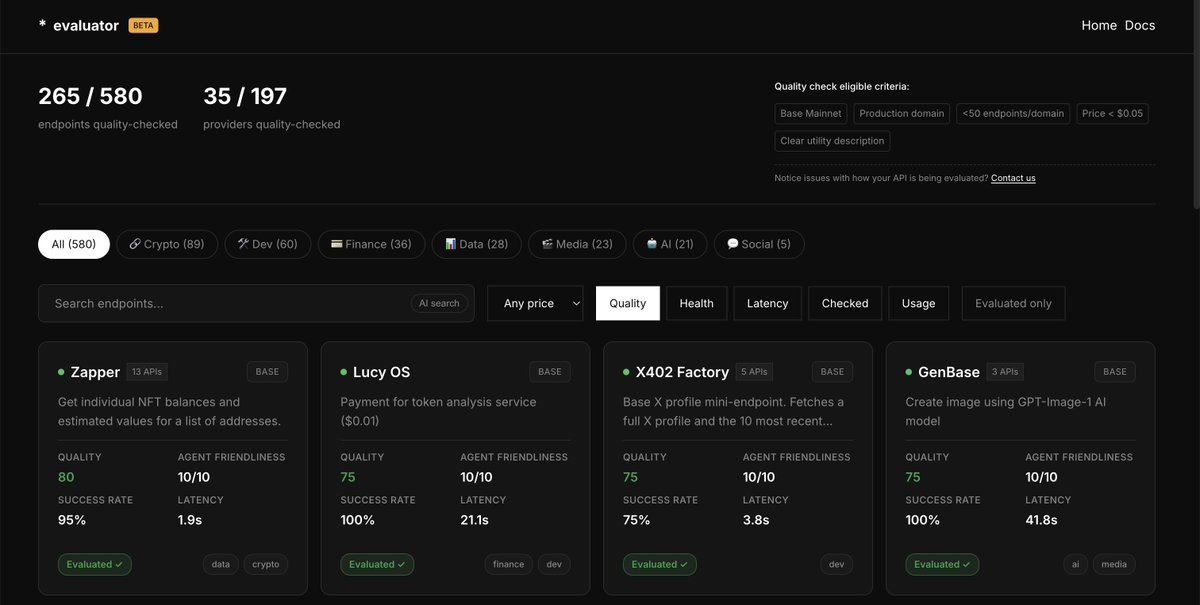Click the green status dot beside Lucy OS
This screenshot has height=605, width=1200.
344,372
